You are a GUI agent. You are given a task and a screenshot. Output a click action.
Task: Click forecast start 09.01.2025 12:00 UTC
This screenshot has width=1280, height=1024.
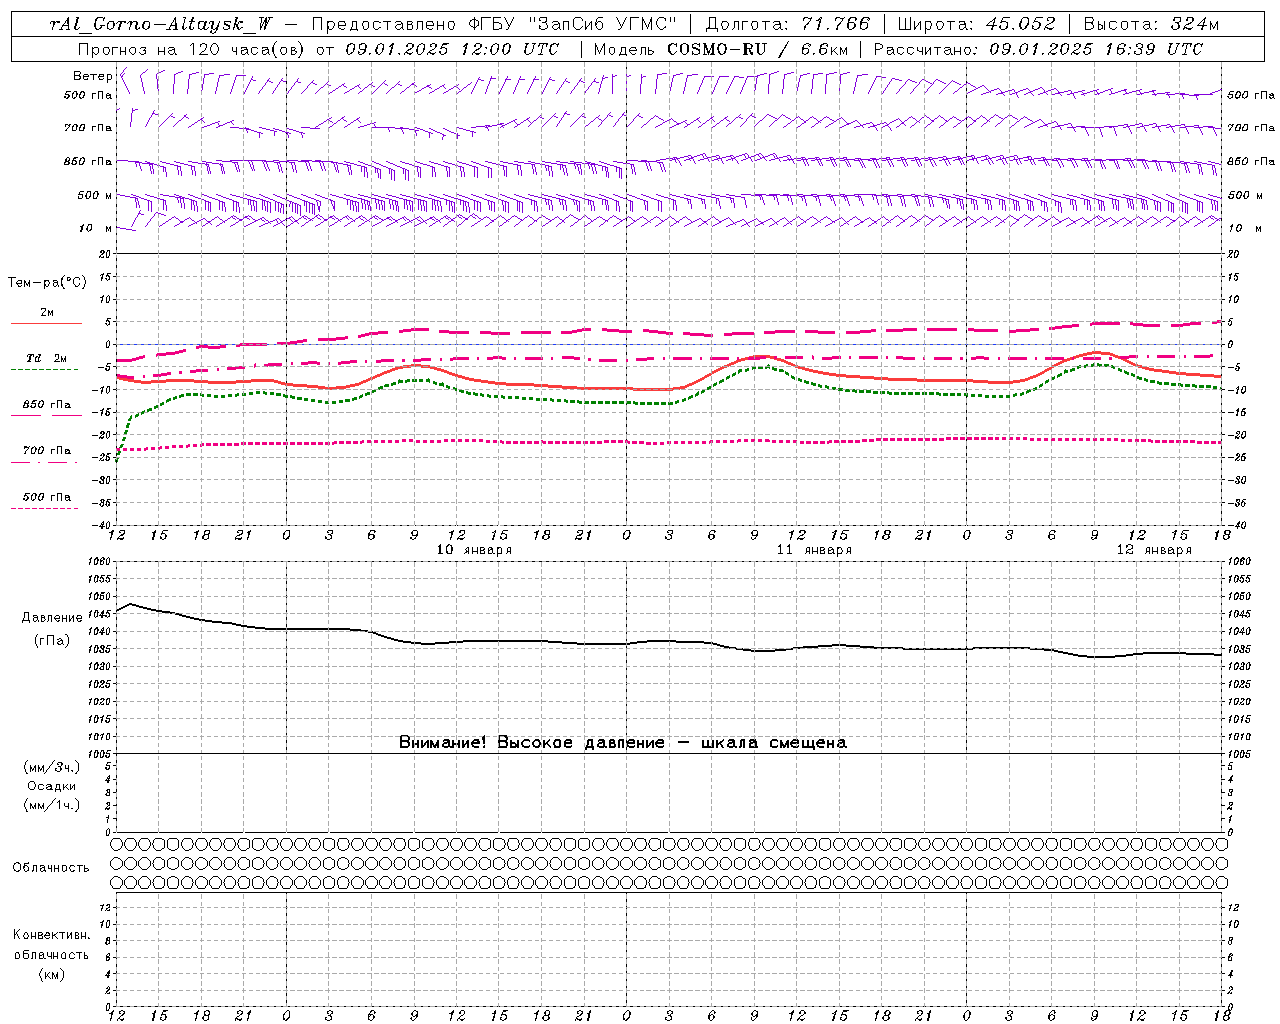452,49
